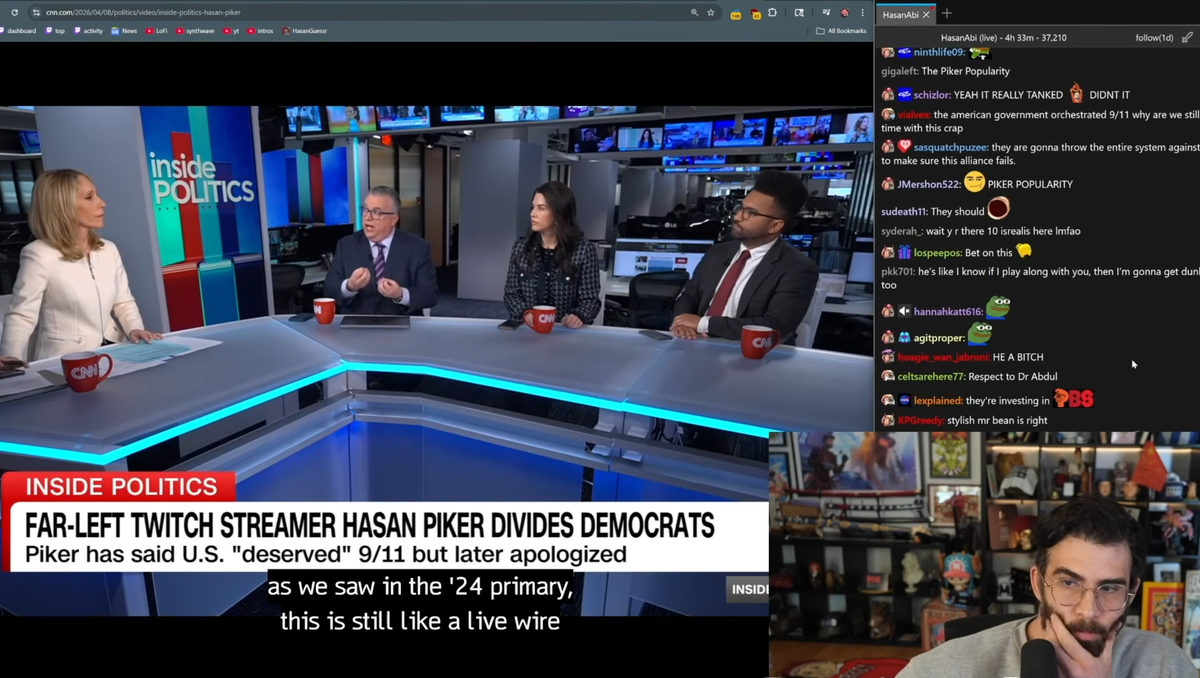Screen dimensions: 1200x678
Task: Open lospeepos's user card
Action: click(937, 253)
